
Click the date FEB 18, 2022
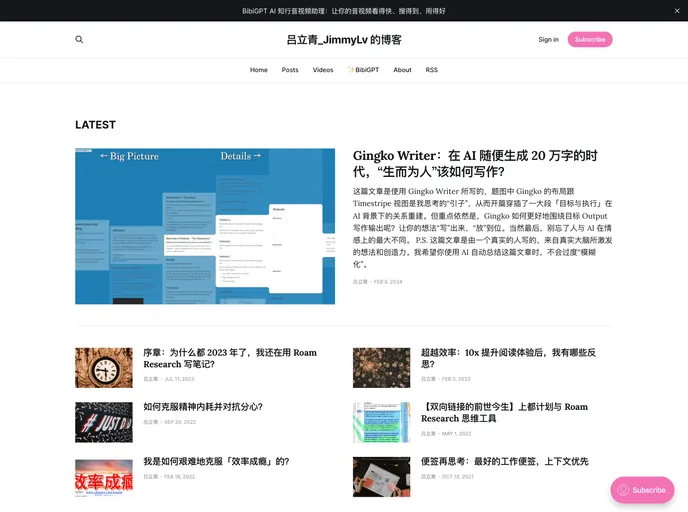pyautogui.click(x=179, y=476)
